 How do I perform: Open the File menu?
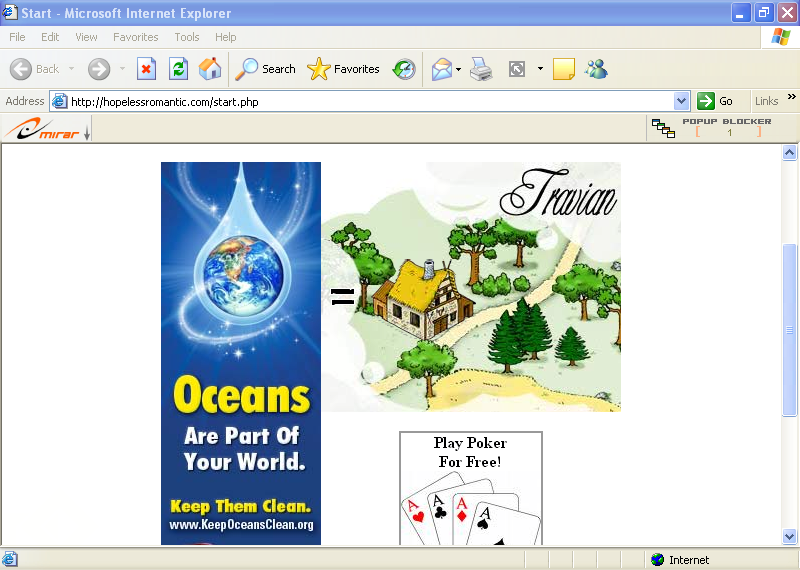click(x=17, y=37)
